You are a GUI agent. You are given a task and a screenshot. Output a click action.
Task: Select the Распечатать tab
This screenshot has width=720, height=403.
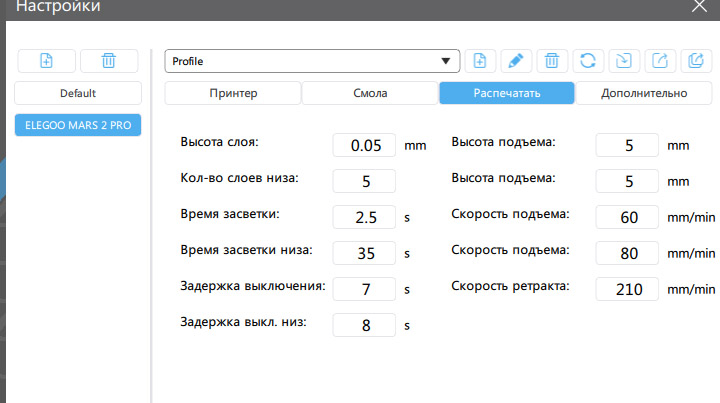[x=507, y=93]
